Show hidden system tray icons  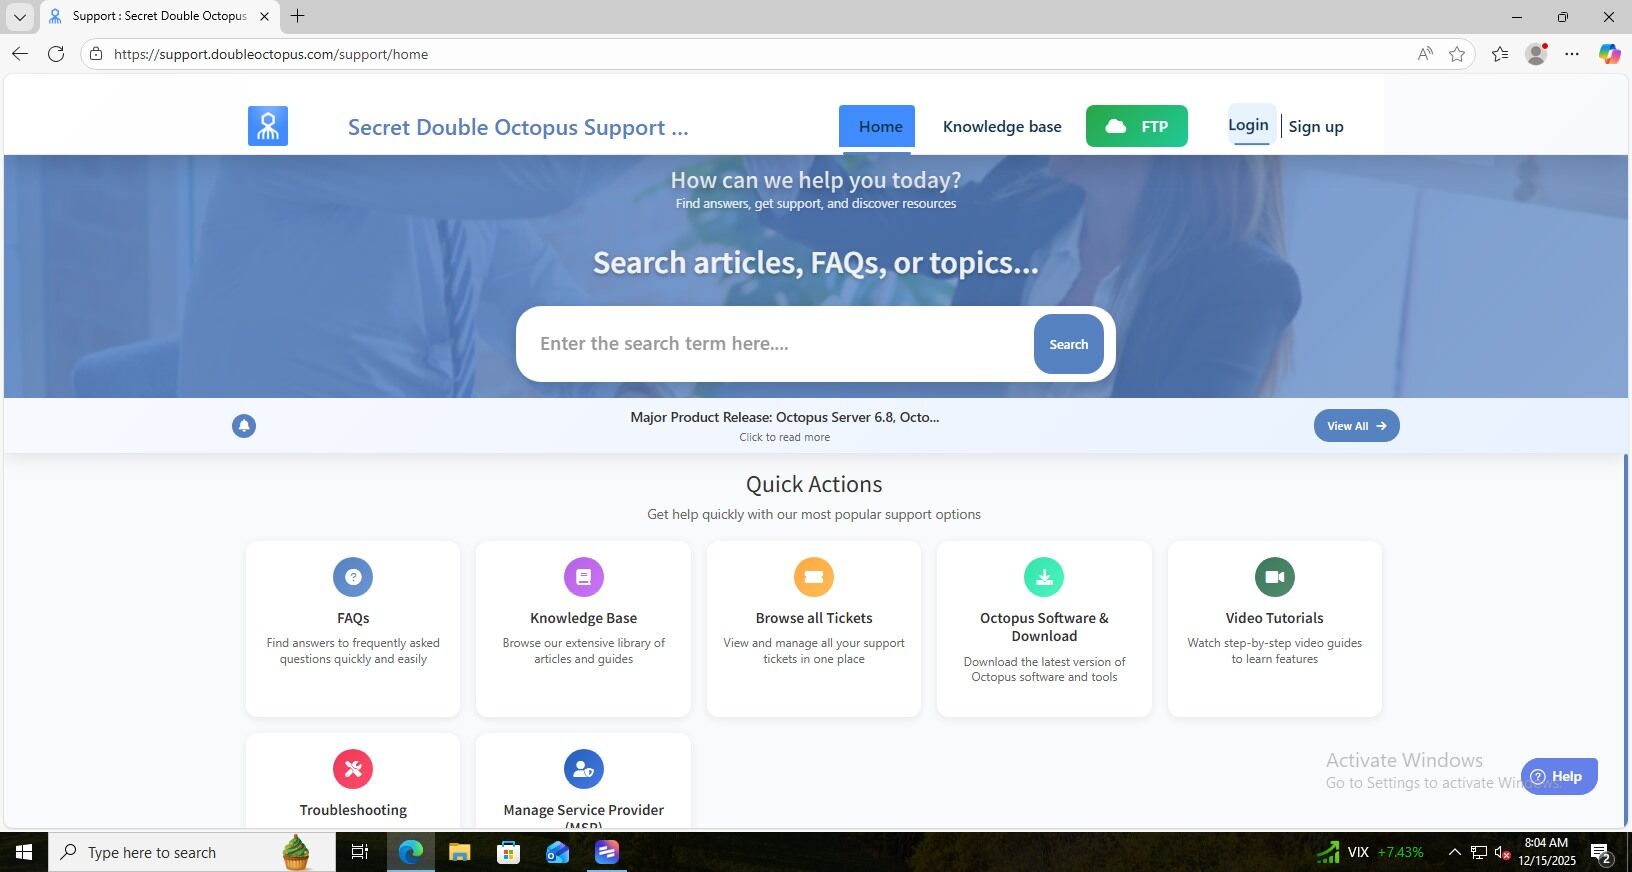[x=1455, y=852]
